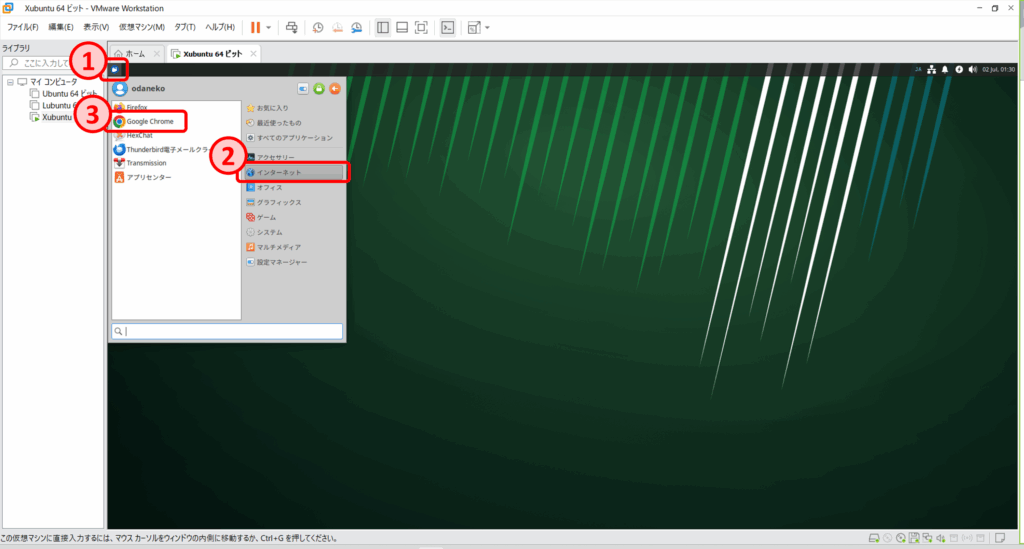Click the network connection icon in Xubuntu panel
The width and height of the screenshot is (1024, 549).
[x=931, y=69]
